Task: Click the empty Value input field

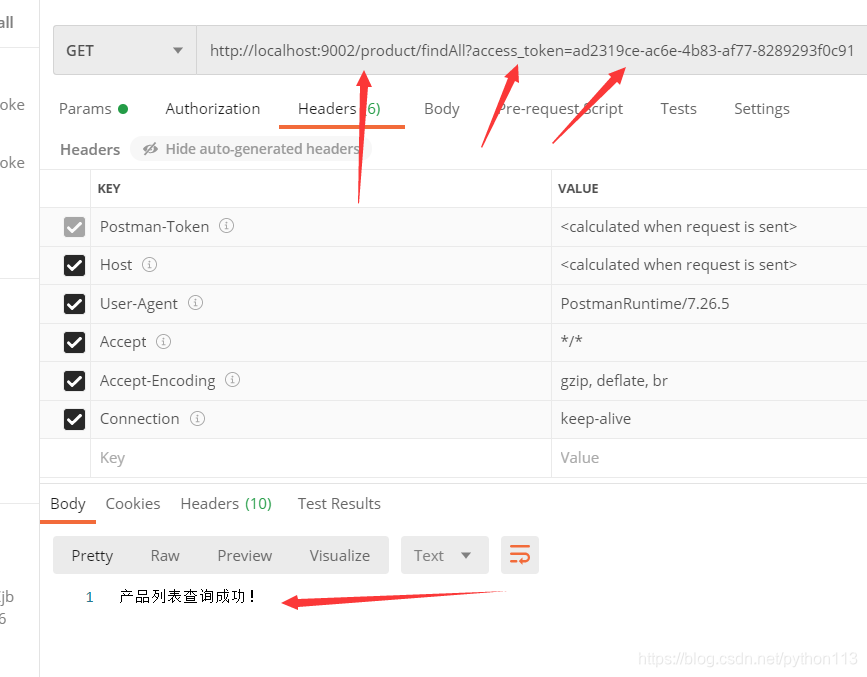Action: 709,458
